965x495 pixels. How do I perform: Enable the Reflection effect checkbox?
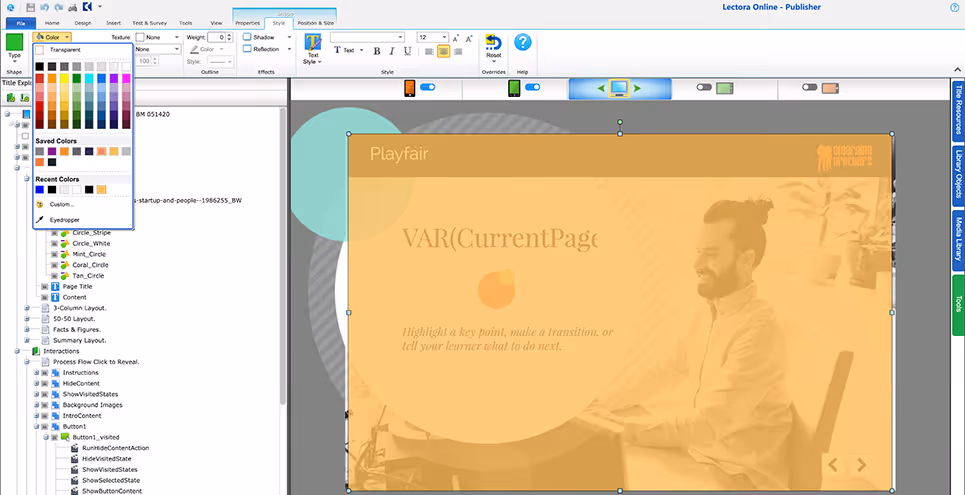[x=247, y=49]
